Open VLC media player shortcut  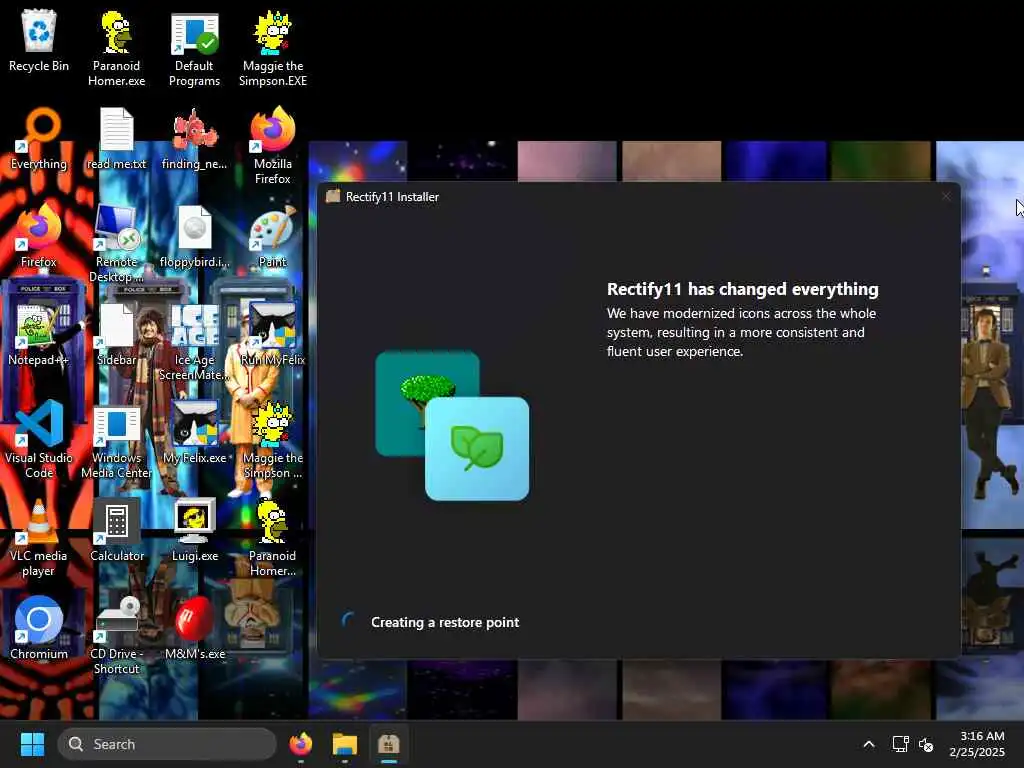[x=39, y=537]
